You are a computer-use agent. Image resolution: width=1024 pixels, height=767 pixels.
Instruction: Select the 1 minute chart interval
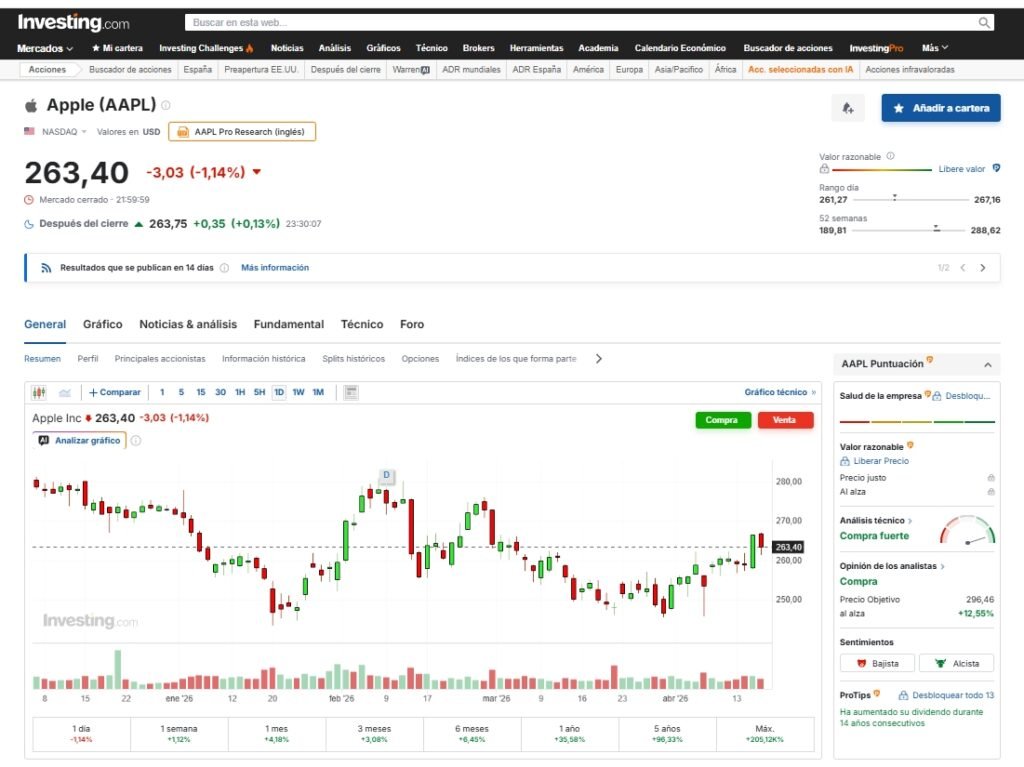pyautogui.click(x=162, y=393)
